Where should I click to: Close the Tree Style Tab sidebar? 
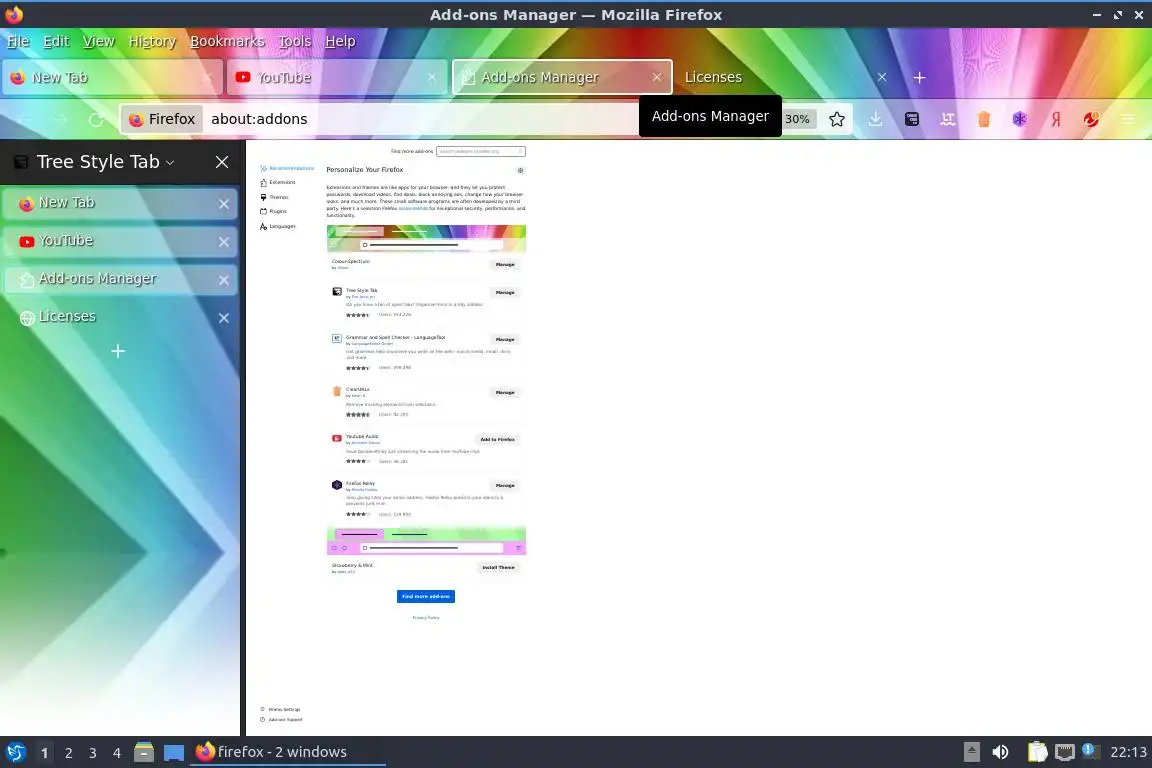click(x=222, y=162)
